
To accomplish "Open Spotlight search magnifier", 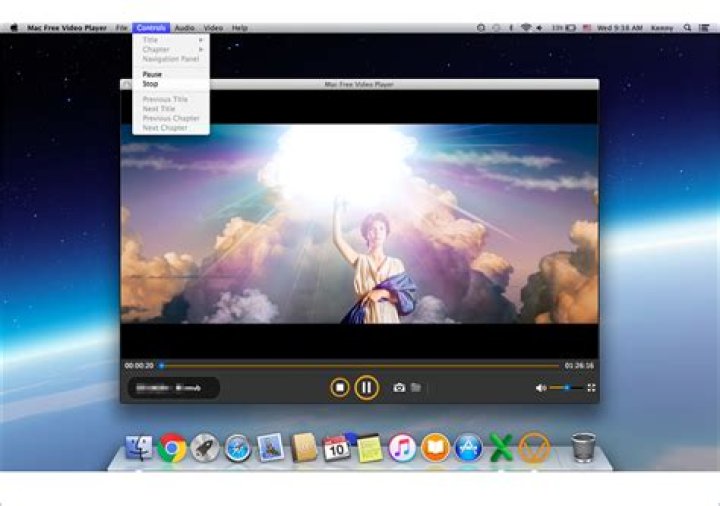I will [687, 28].
